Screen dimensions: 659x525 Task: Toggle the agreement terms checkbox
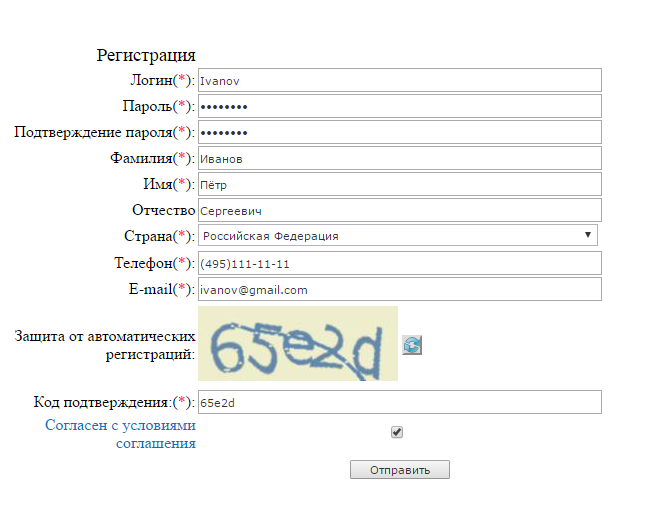397,432
